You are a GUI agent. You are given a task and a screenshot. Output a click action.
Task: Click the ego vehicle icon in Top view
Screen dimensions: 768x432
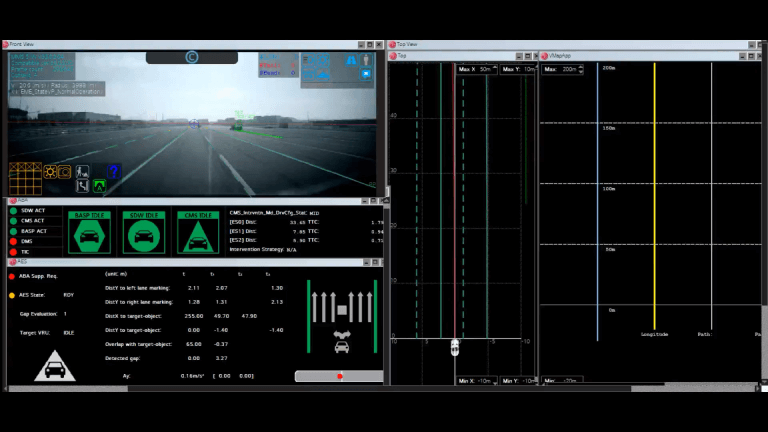pos(455,347)
